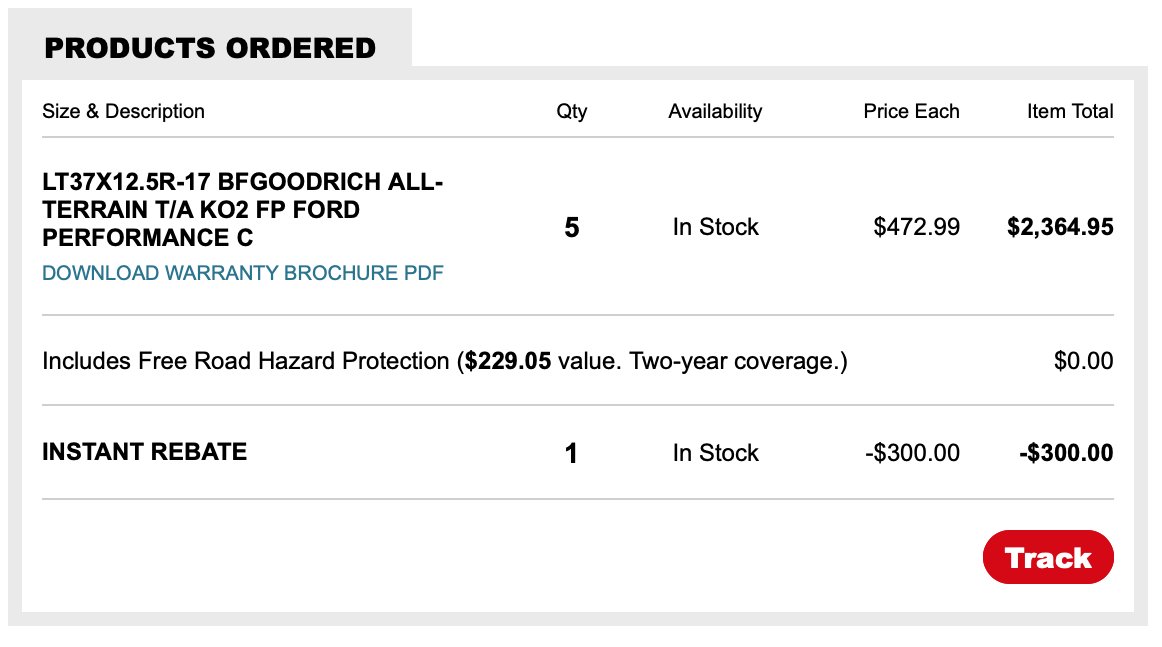Click the Price Each column header
The width and height of the screenshot is (1162, 647).
pos(912,111)
